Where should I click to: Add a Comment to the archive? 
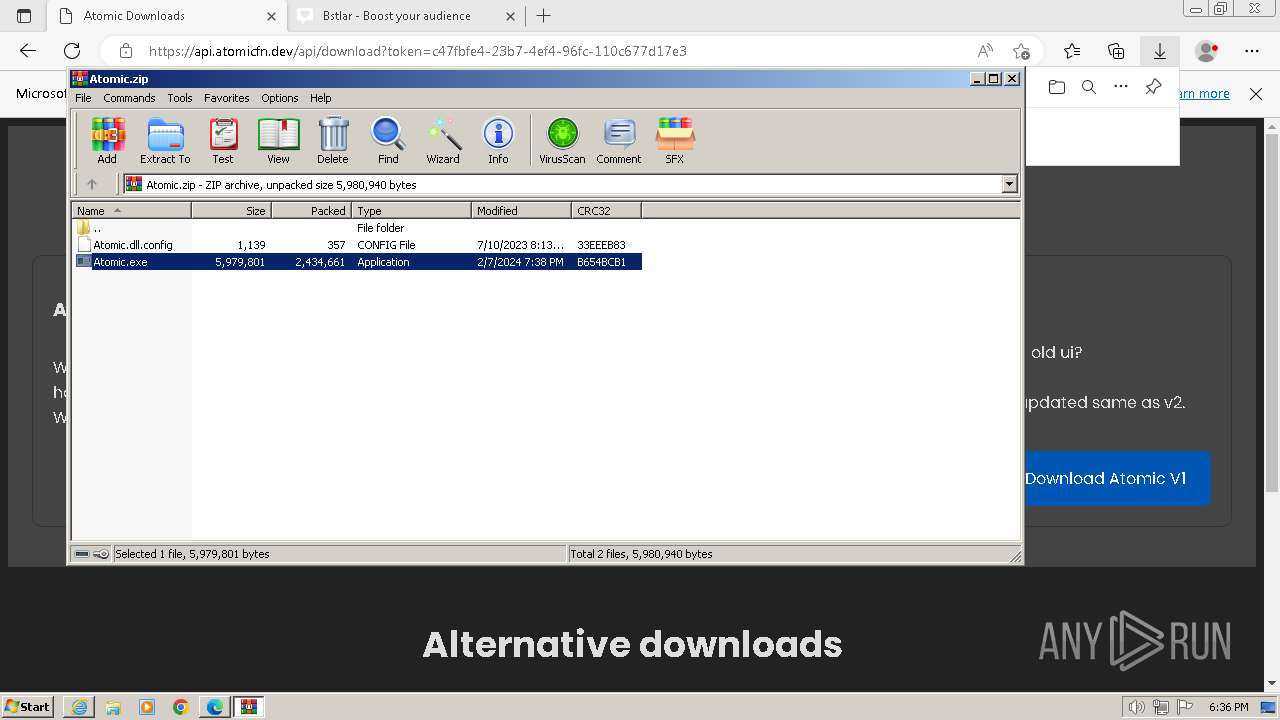pyautogui.click(x=619, y=140)
